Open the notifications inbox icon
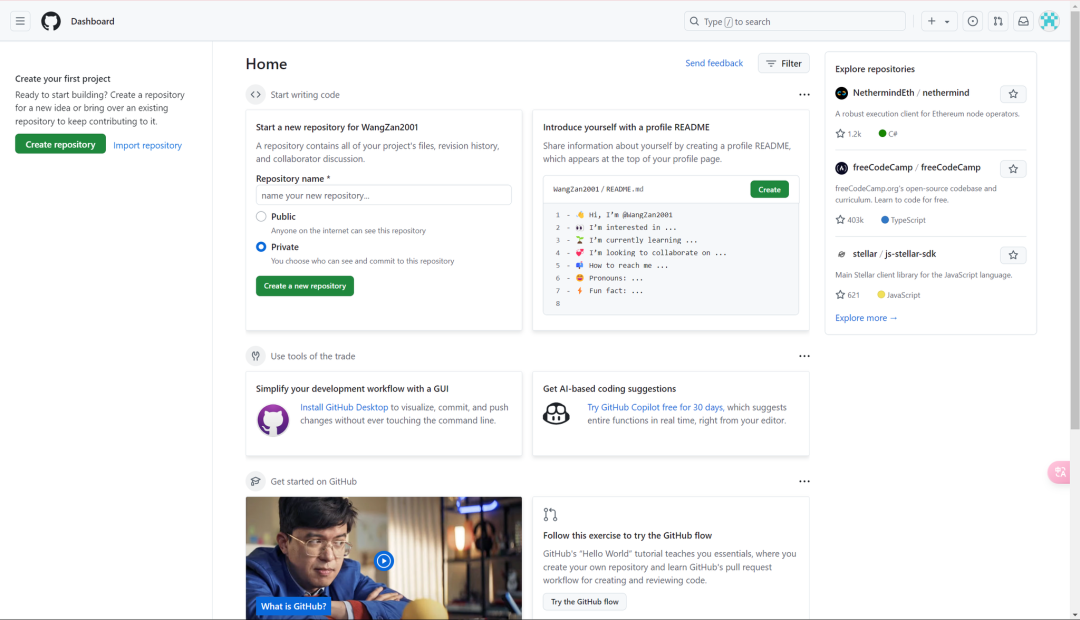The width and height of the screenshot is (1080, 620). (1023, 21)
